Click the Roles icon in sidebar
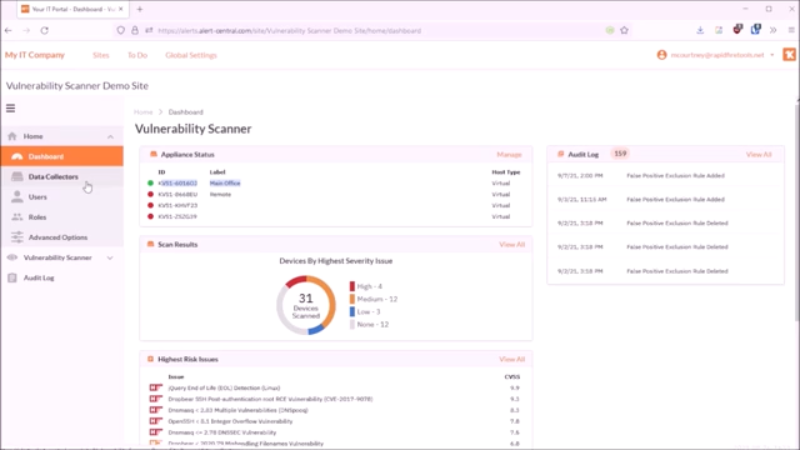The width and height of the screenshot is (800, 450). [16, 217]
